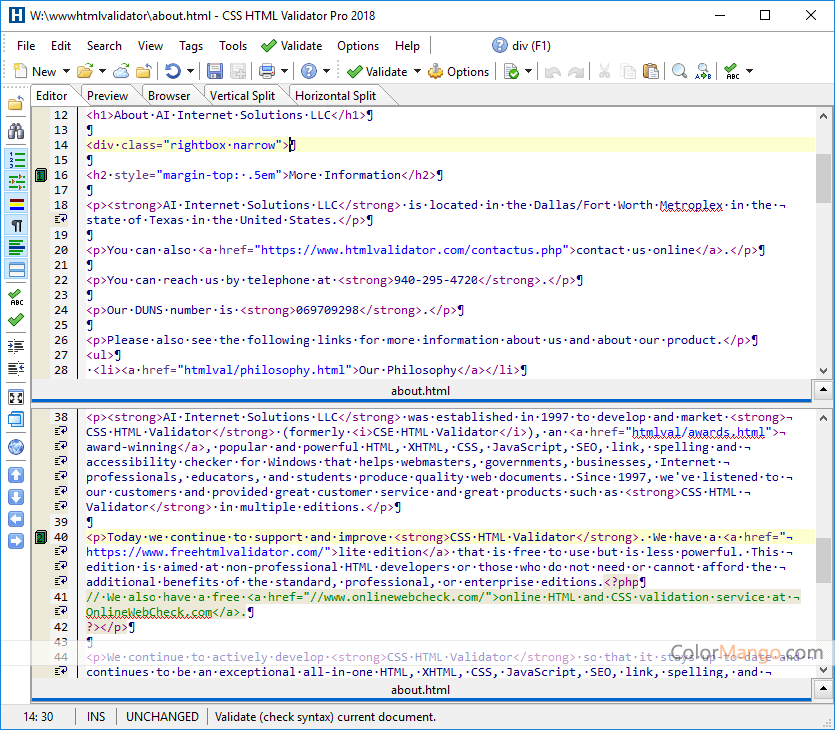
Task: Switch to the Preview tab
Action: click(x=106, y=94)
